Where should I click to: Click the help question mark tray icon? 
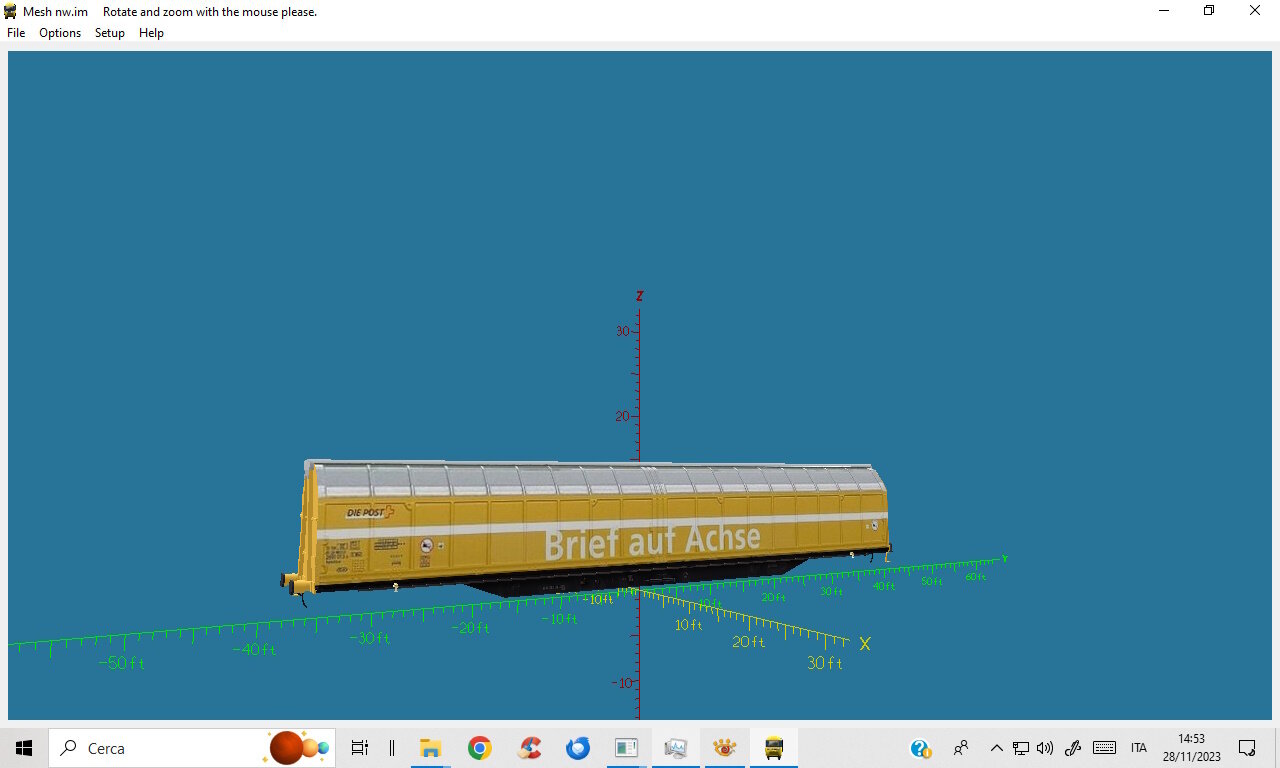[921, 748]
